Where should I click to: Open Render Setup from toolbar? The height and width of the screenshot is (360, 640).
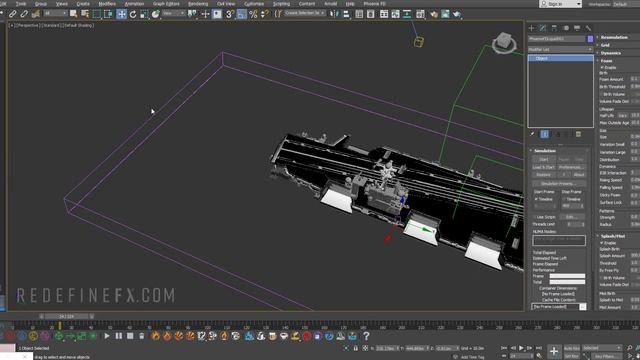[x=433, y=14]
